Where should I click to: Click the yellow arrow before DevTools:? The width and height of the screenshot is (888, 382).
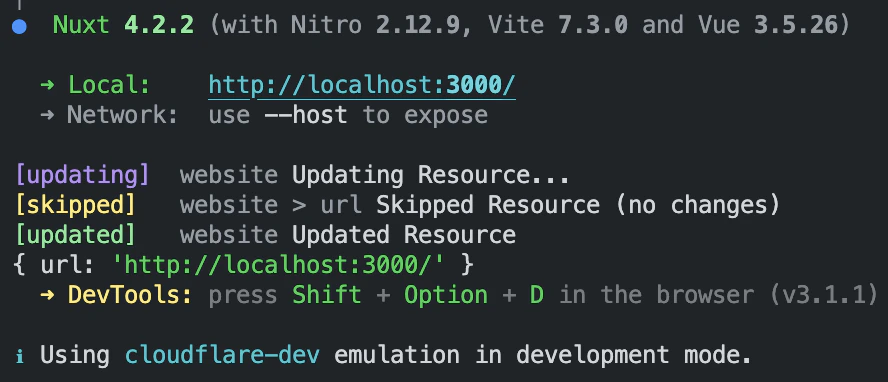[48, 295]
